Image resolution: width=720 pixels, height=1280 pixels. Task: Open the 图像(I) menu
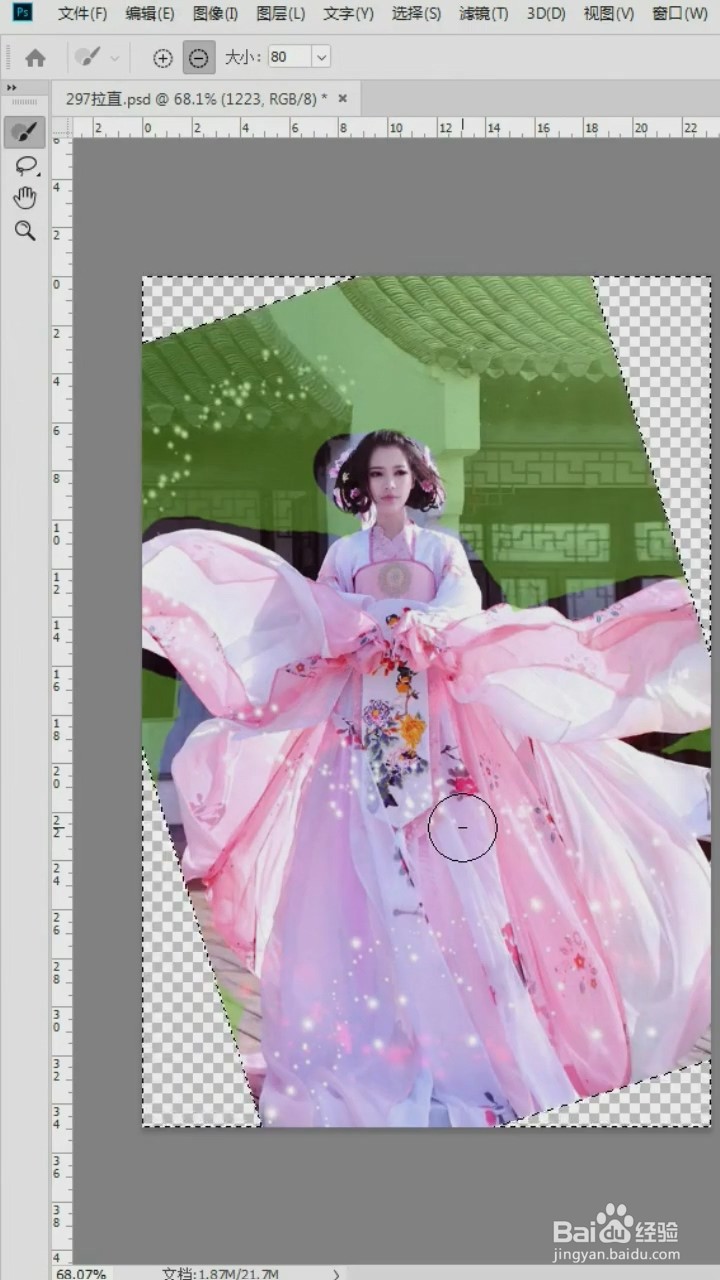pyautogui.click(x=215, y=14)
